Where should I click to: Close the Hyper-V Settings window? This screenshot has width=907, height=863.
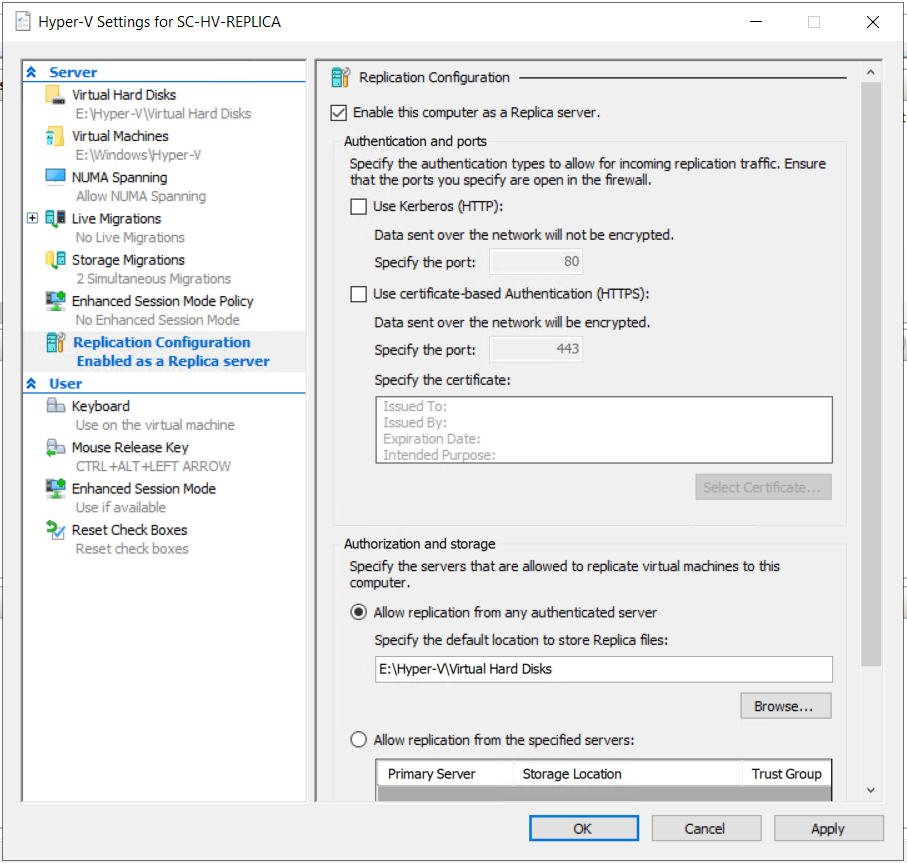873,22
